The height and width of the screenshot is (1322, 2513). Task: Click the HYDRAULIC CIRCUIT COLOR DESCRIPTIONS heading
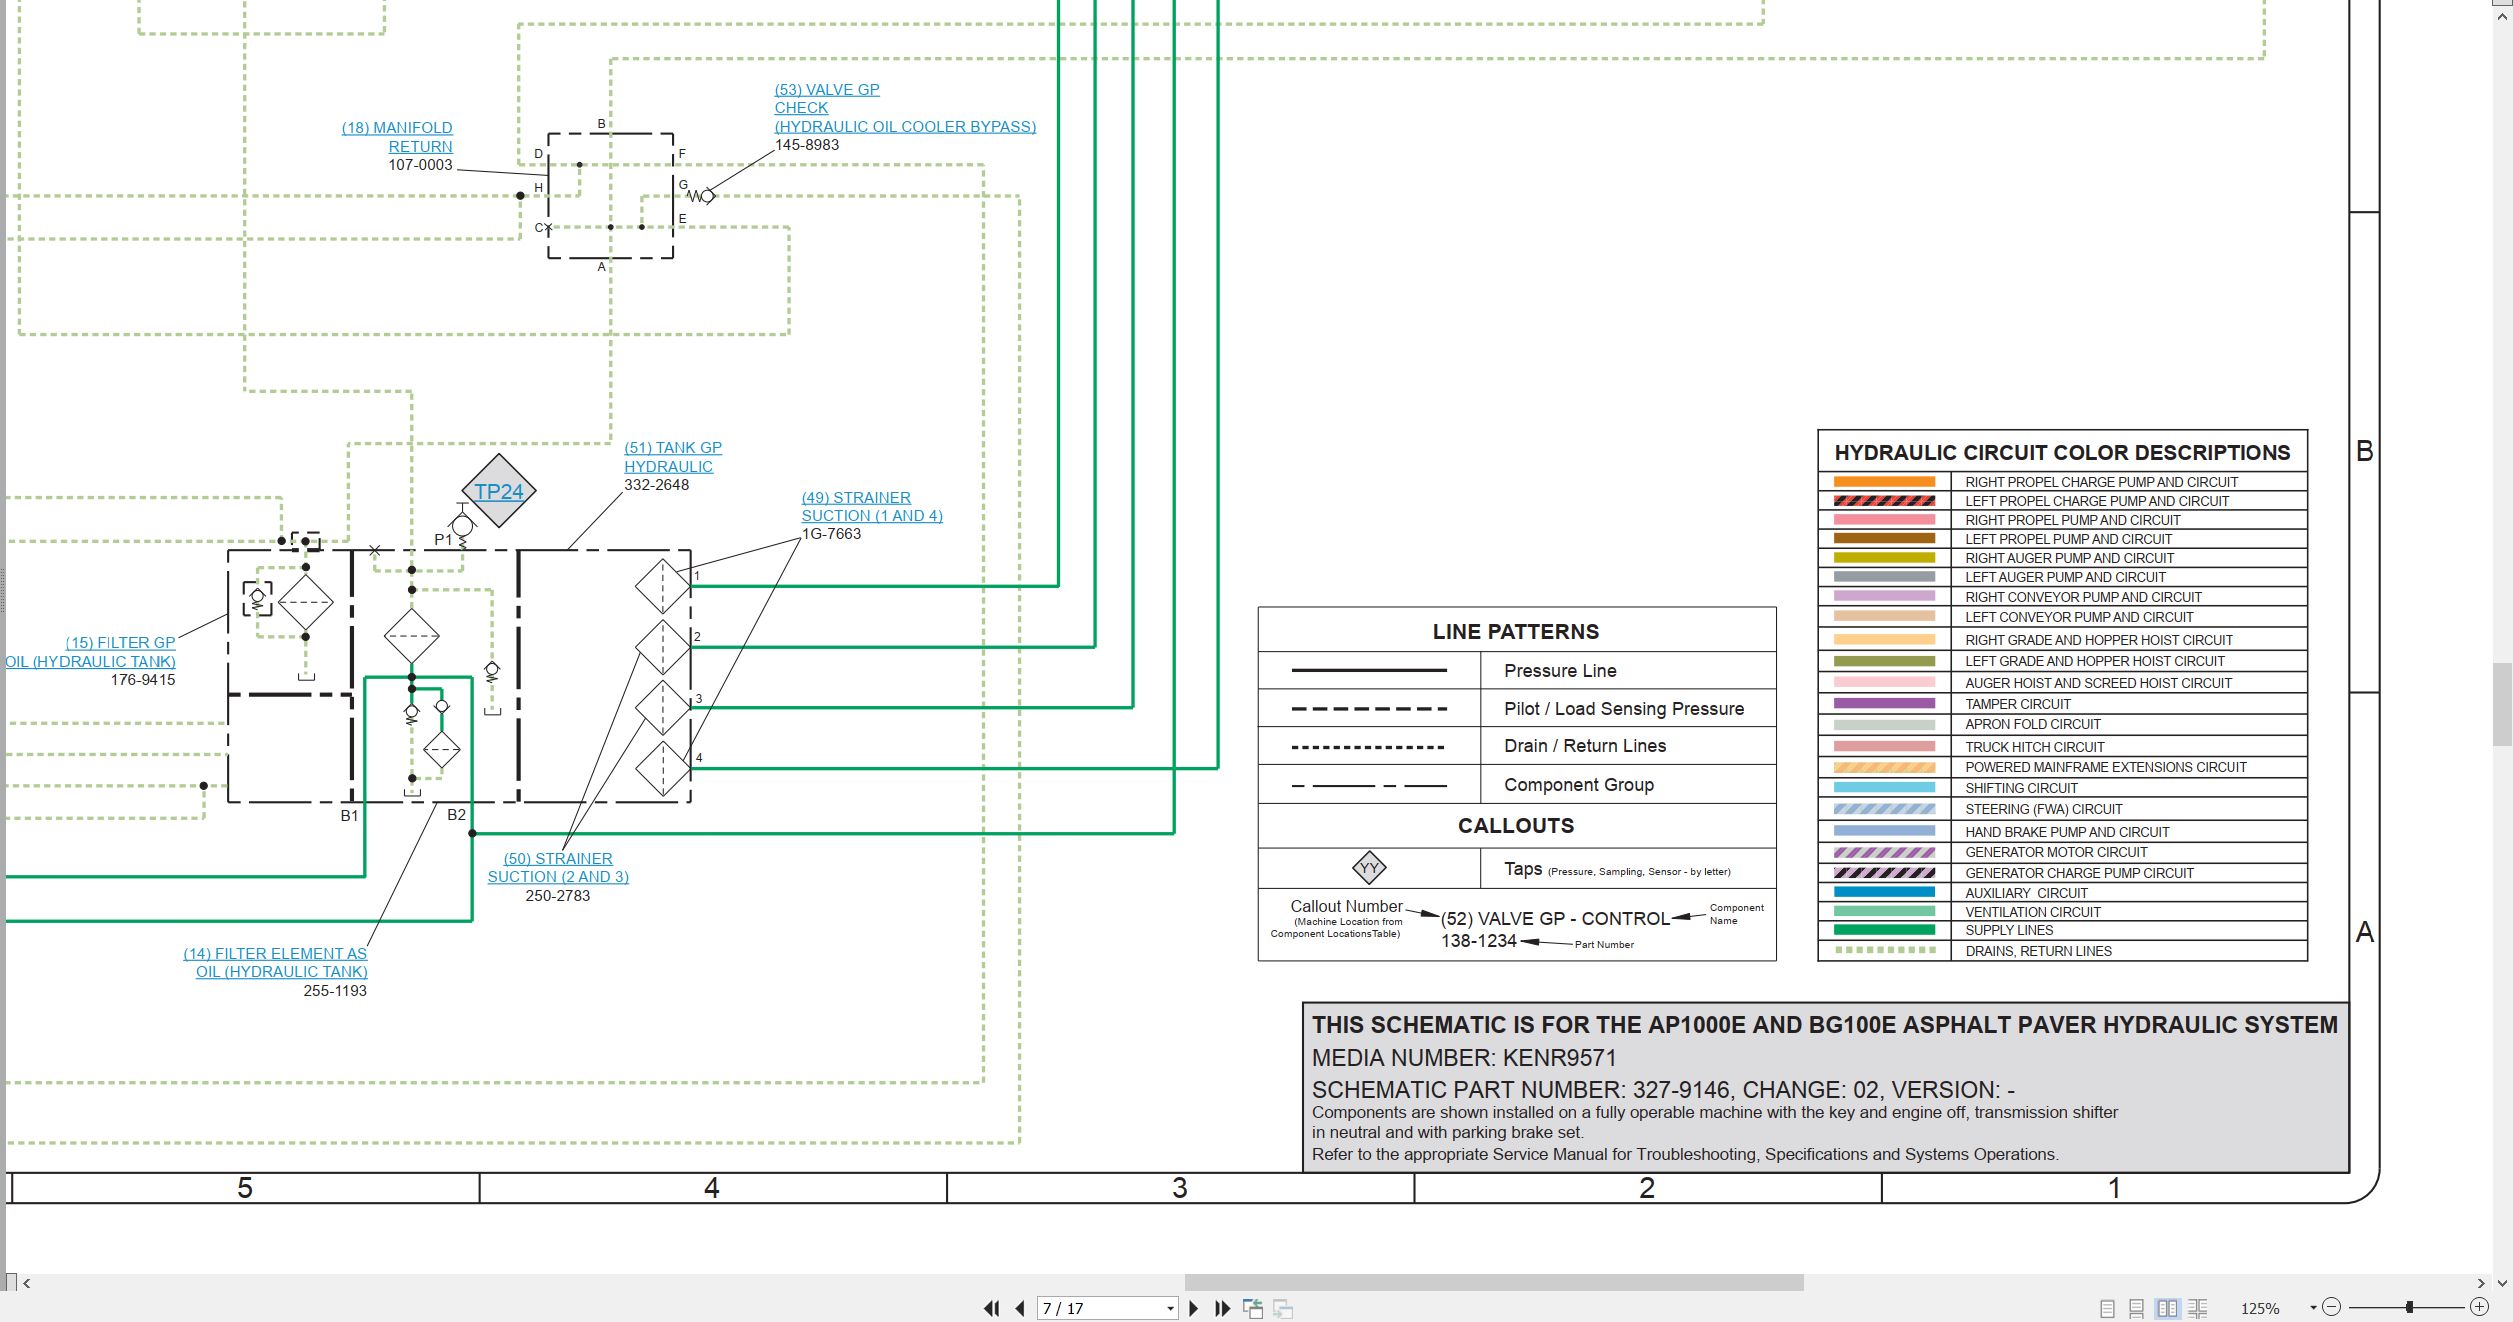[2062, 453]
